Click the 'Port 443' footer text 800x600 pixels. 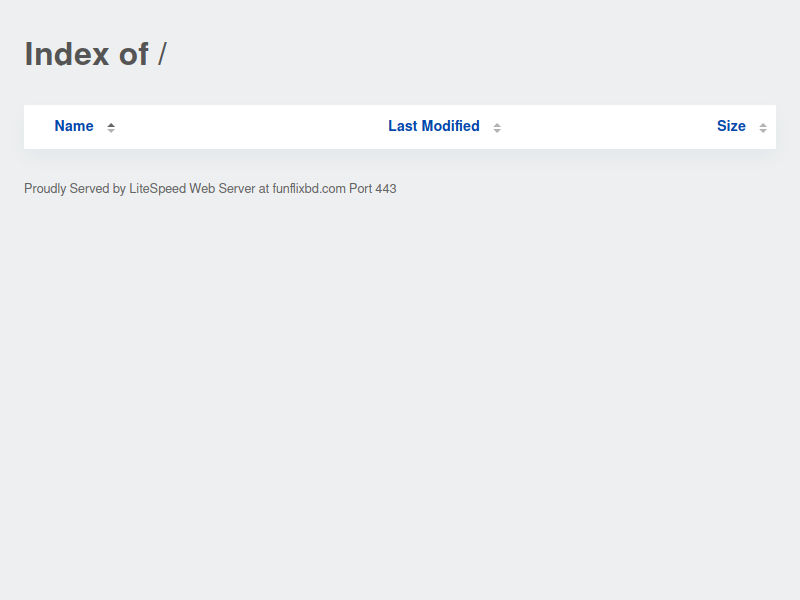[x=372, y=189]
